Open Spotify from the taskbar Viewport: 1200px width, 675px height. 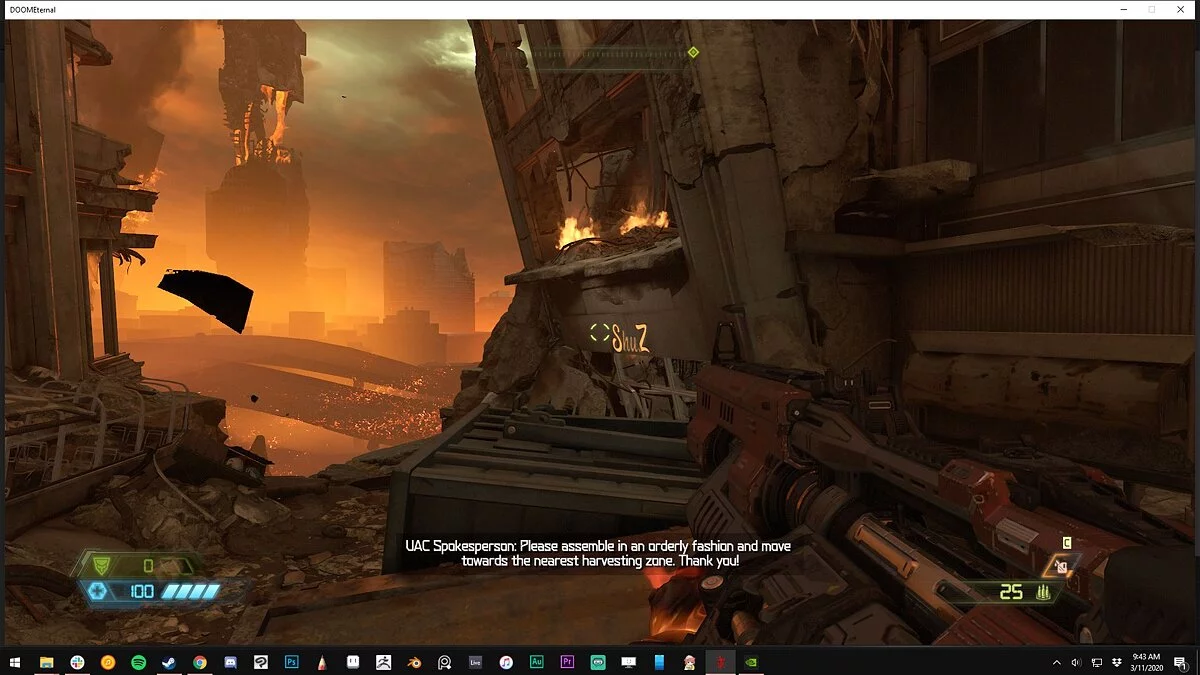click(x=138, y=662)
